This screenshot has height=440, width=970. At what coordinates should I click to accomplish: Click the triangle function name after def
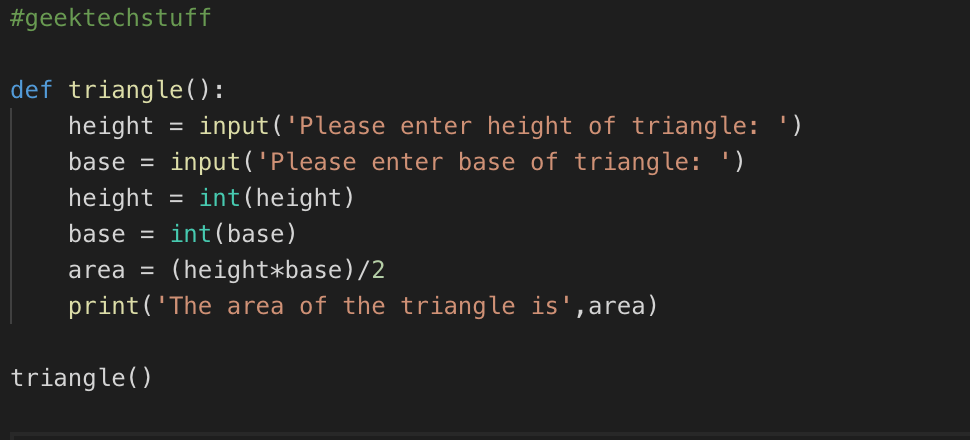pos(126,91)
